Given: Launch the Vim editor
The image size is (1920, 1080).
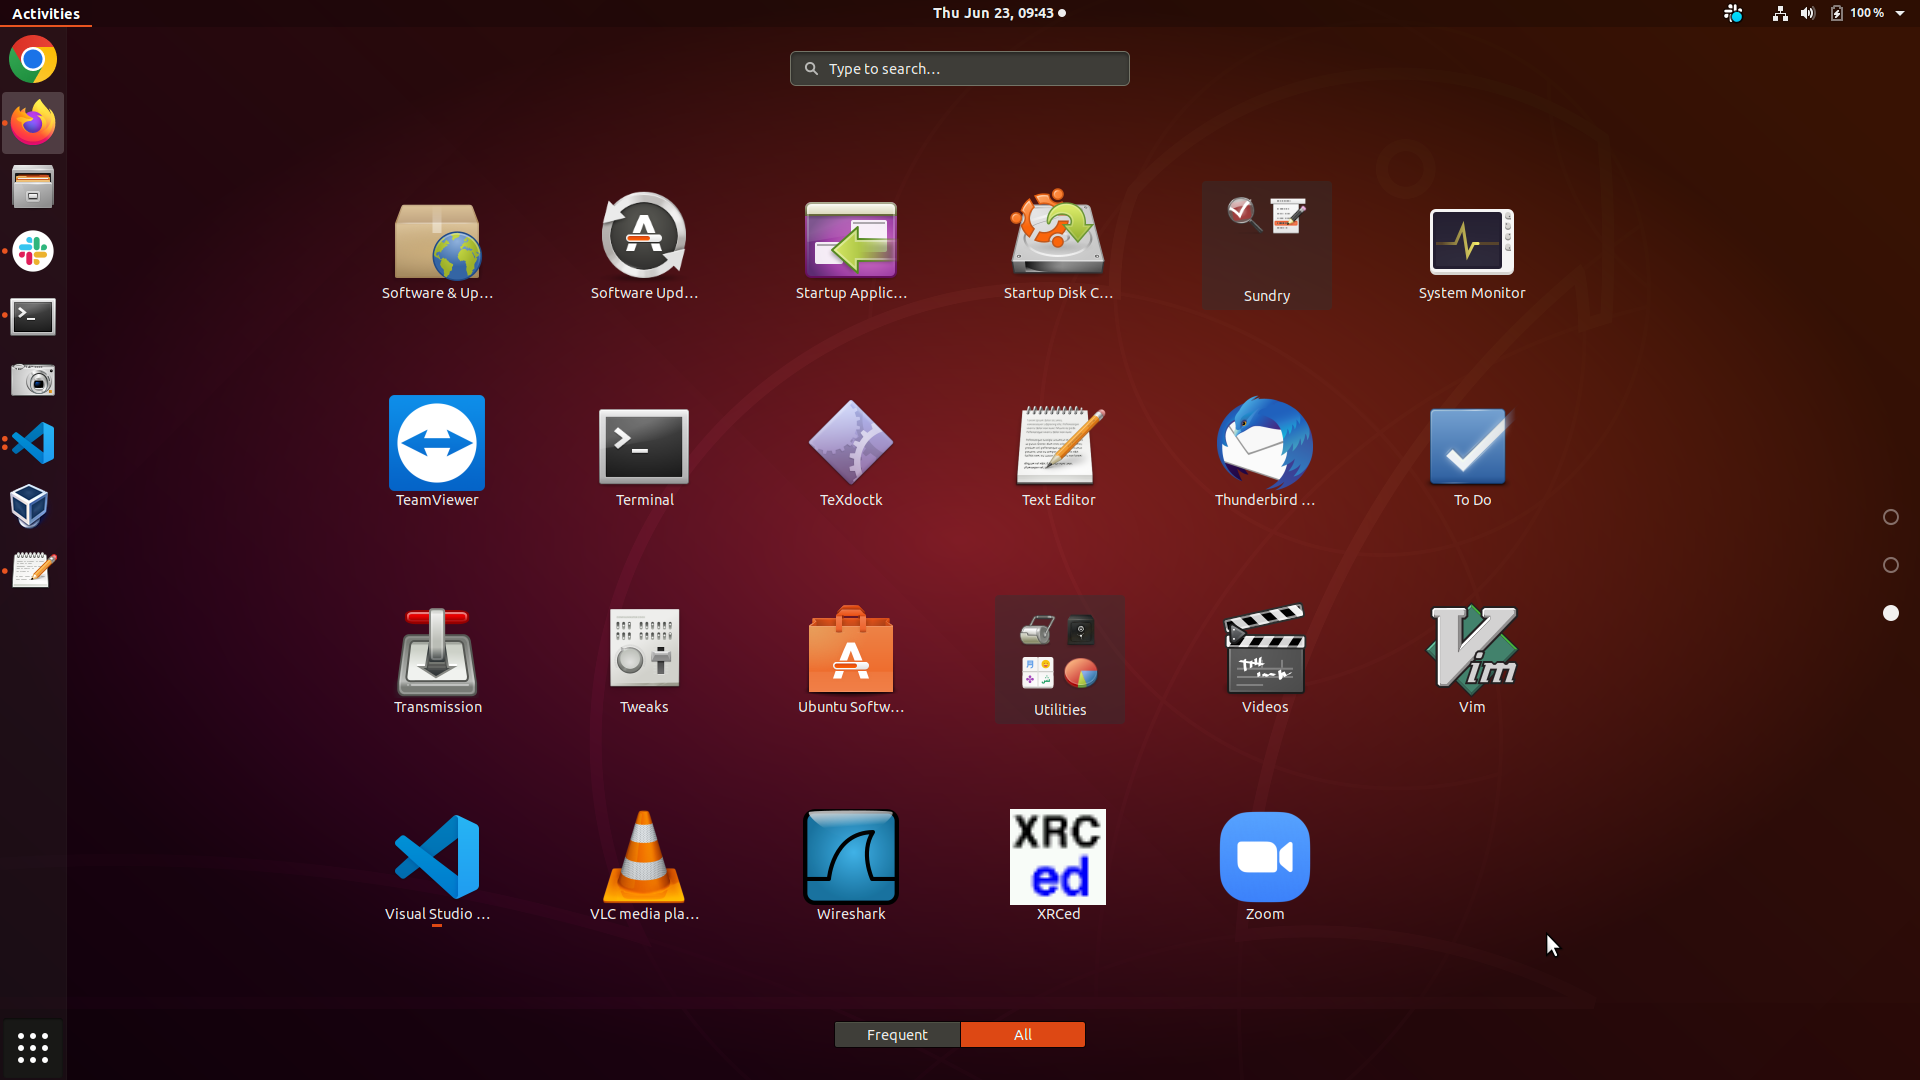Looking at the screenshot, I should pos(1472,651).
